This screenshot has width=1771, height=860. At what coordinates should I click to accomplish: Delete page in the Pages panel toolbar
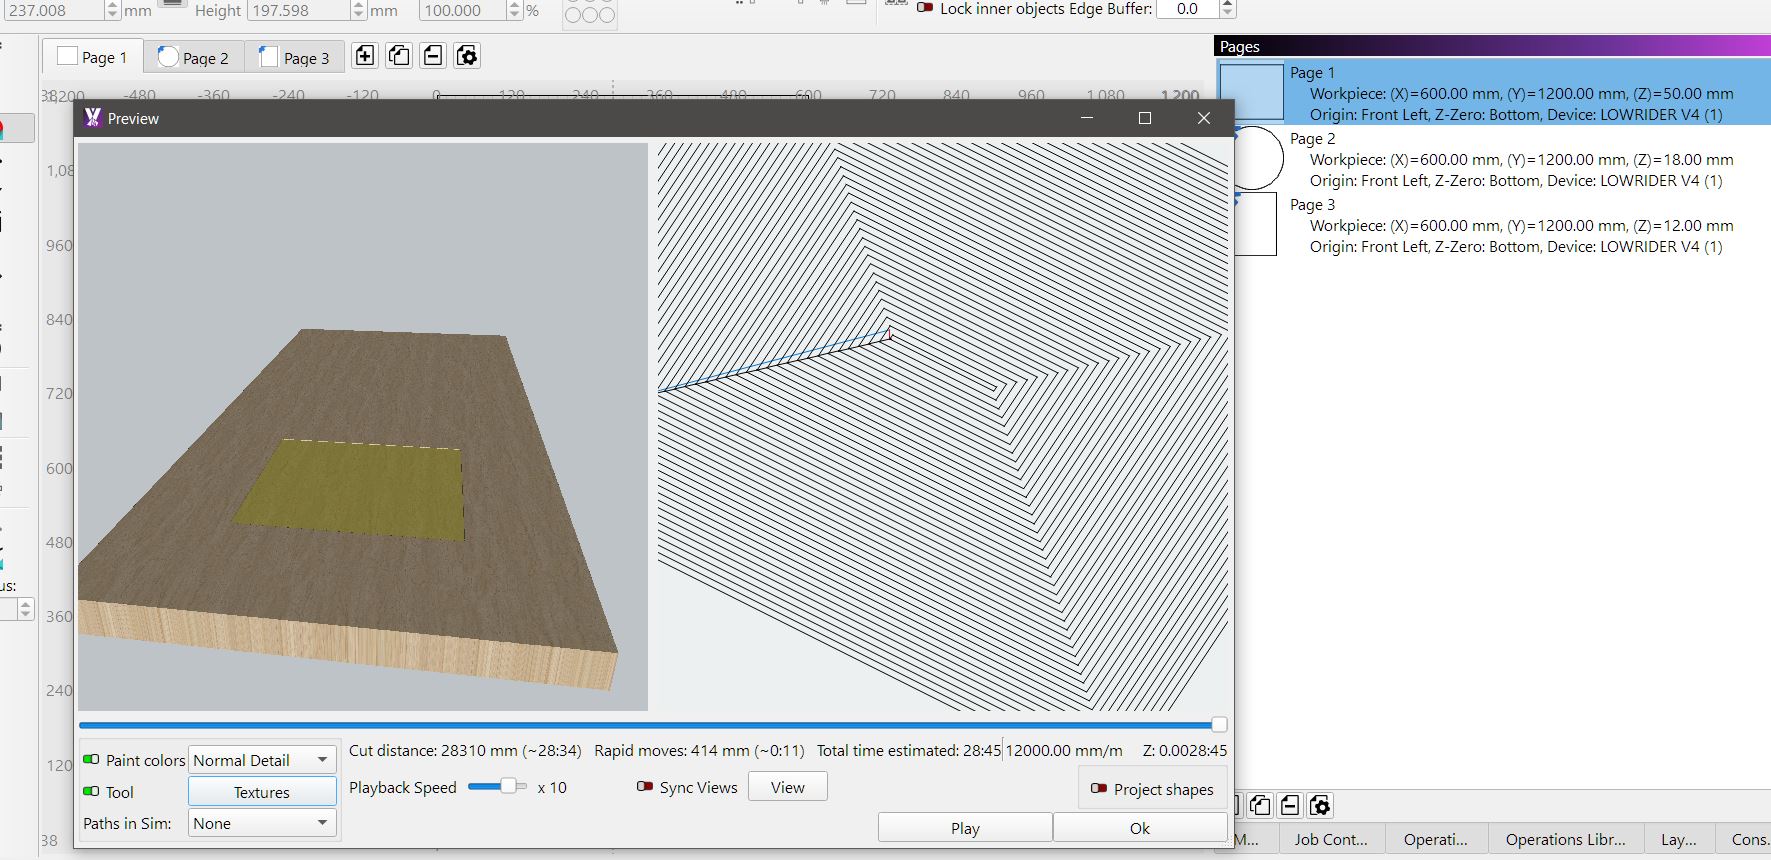pyautogui.click(x=1290, y=805)
